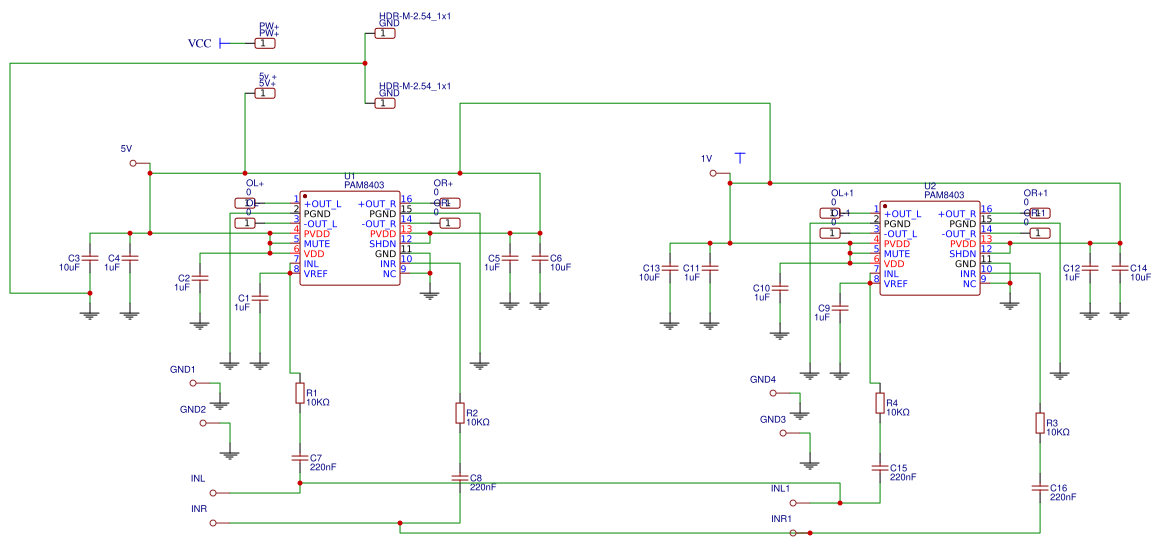
Task: Click the OL+1 connector label
Action: [843, 193]
